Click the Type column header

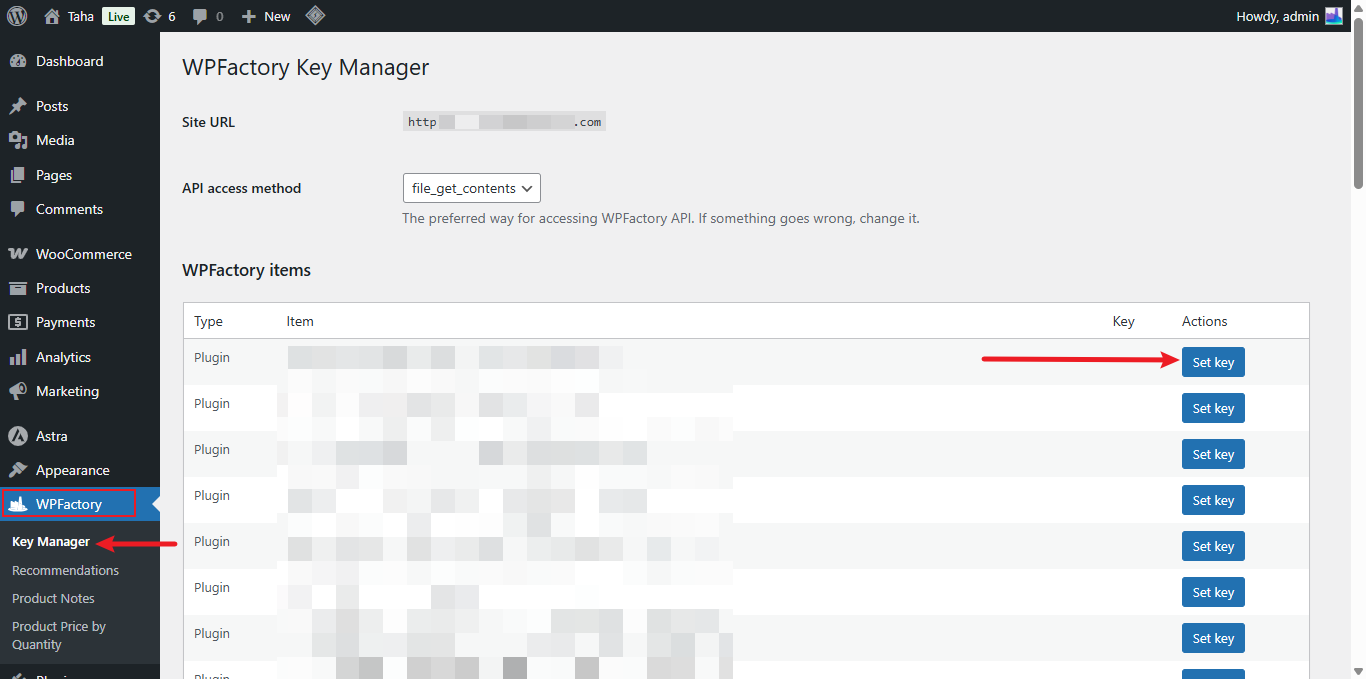coord(208,321)
